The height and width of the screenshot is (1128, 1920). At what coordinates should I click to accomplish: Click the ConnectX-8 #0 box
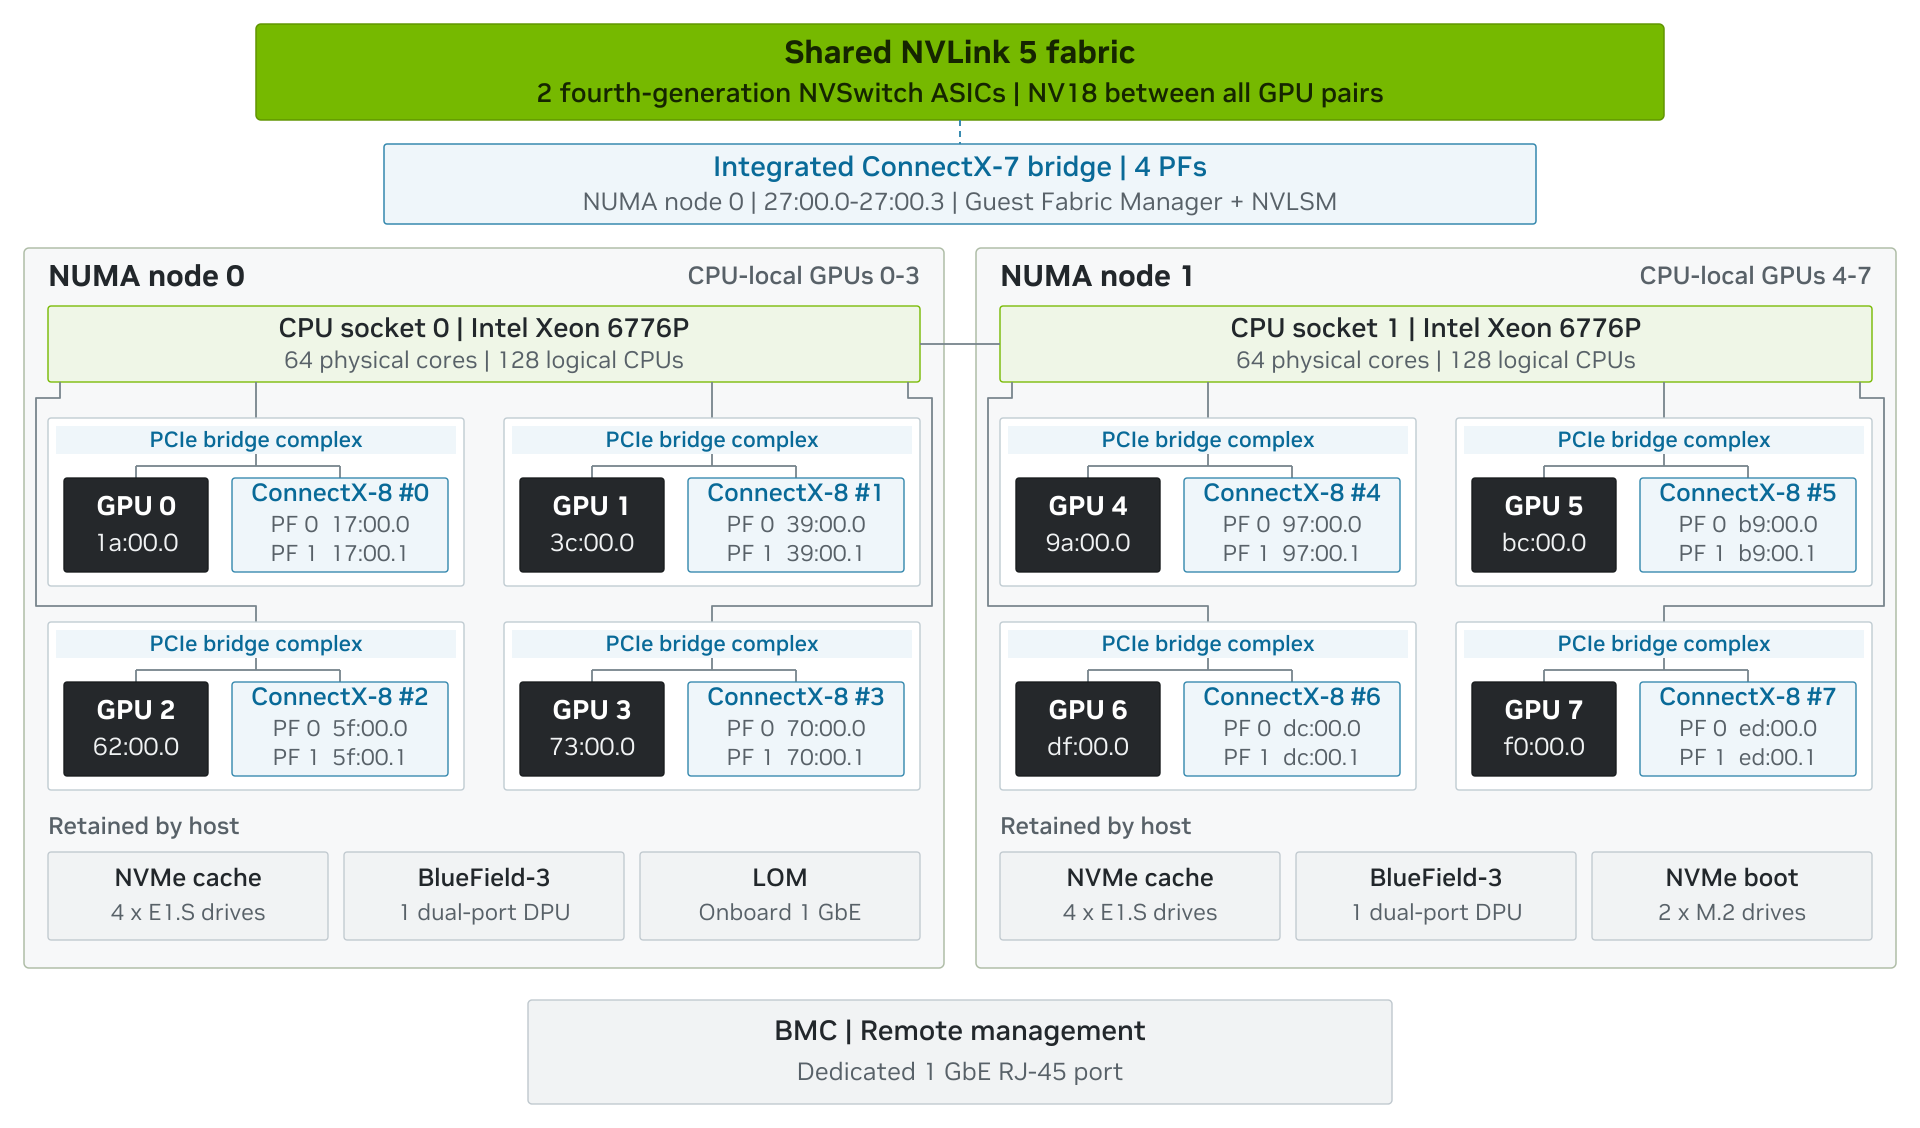340,525
